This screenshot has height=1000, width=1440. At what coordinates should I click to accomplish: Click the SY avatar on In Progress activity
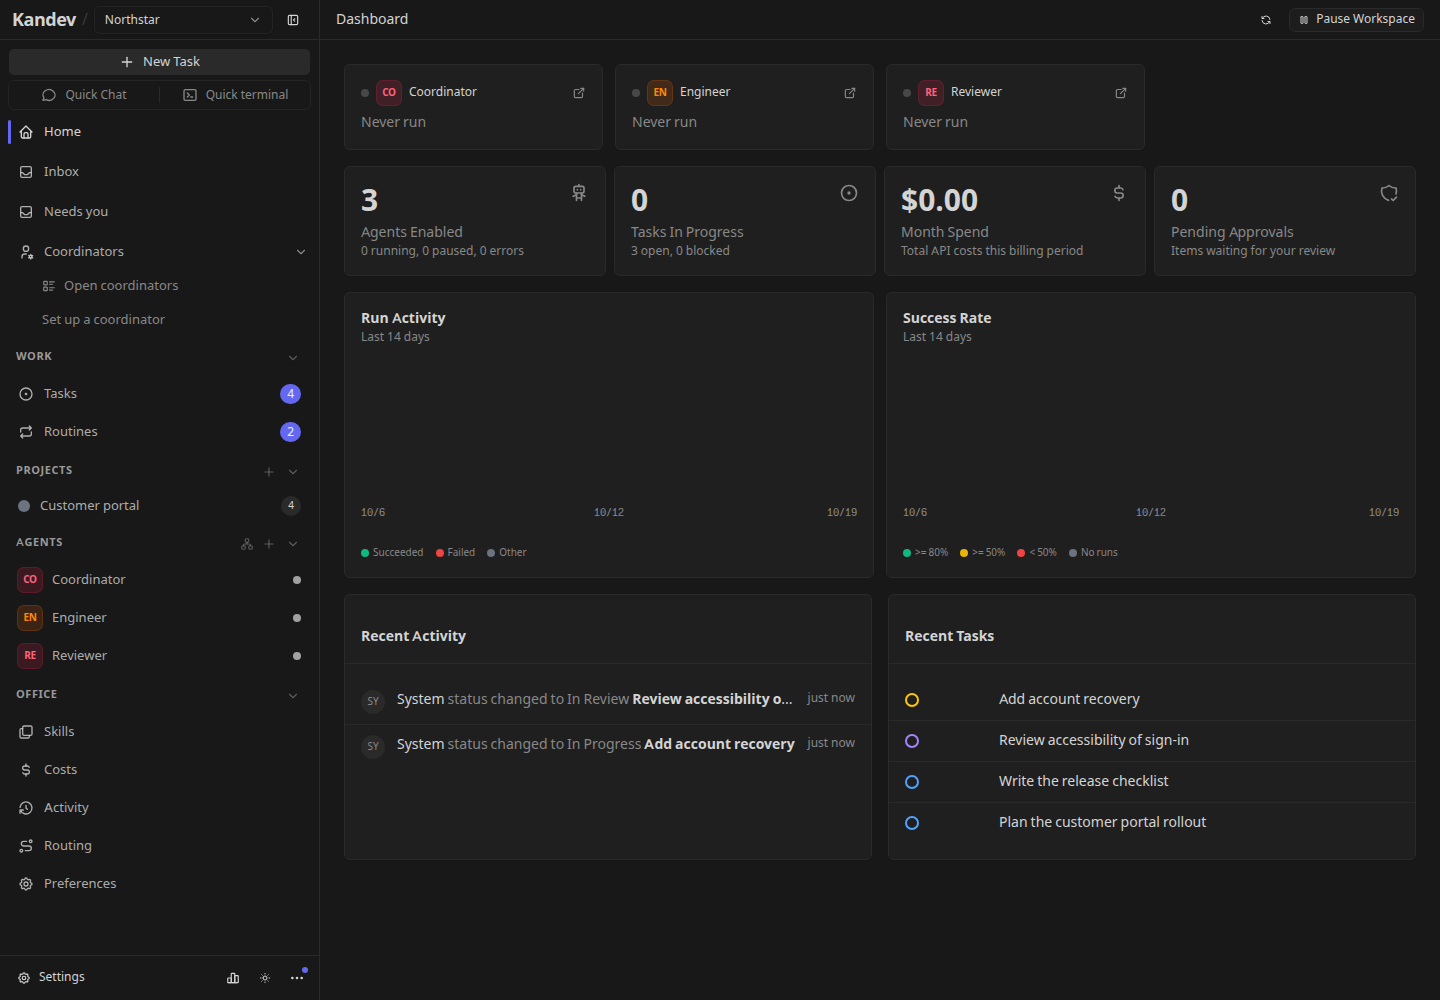click(373, 746)
